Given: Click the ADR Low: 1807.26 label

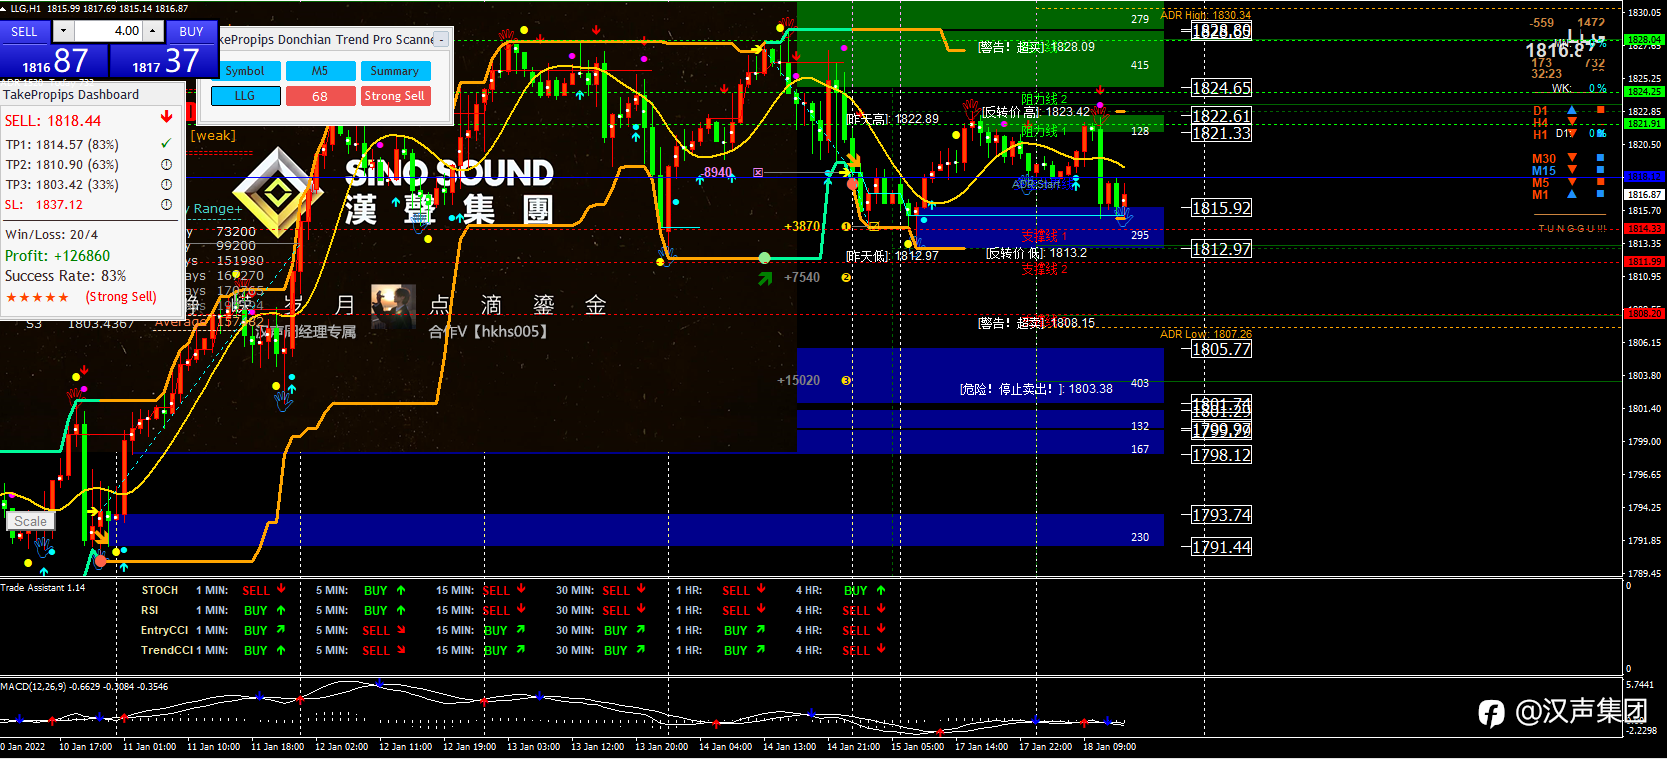Looking at the screenshot, I should point(1206,334).
